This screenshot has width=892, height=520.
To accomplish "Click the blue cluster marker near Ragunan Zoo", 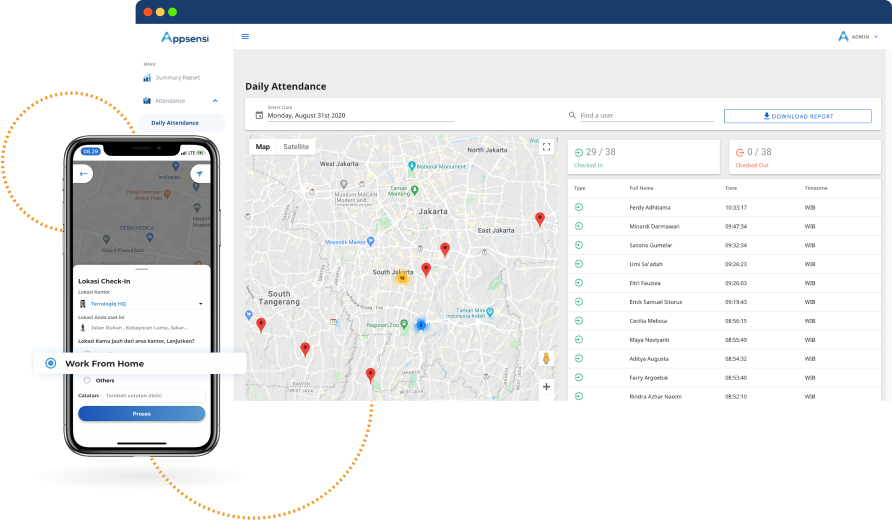I will pyautogui.click(x=421, y=325).
